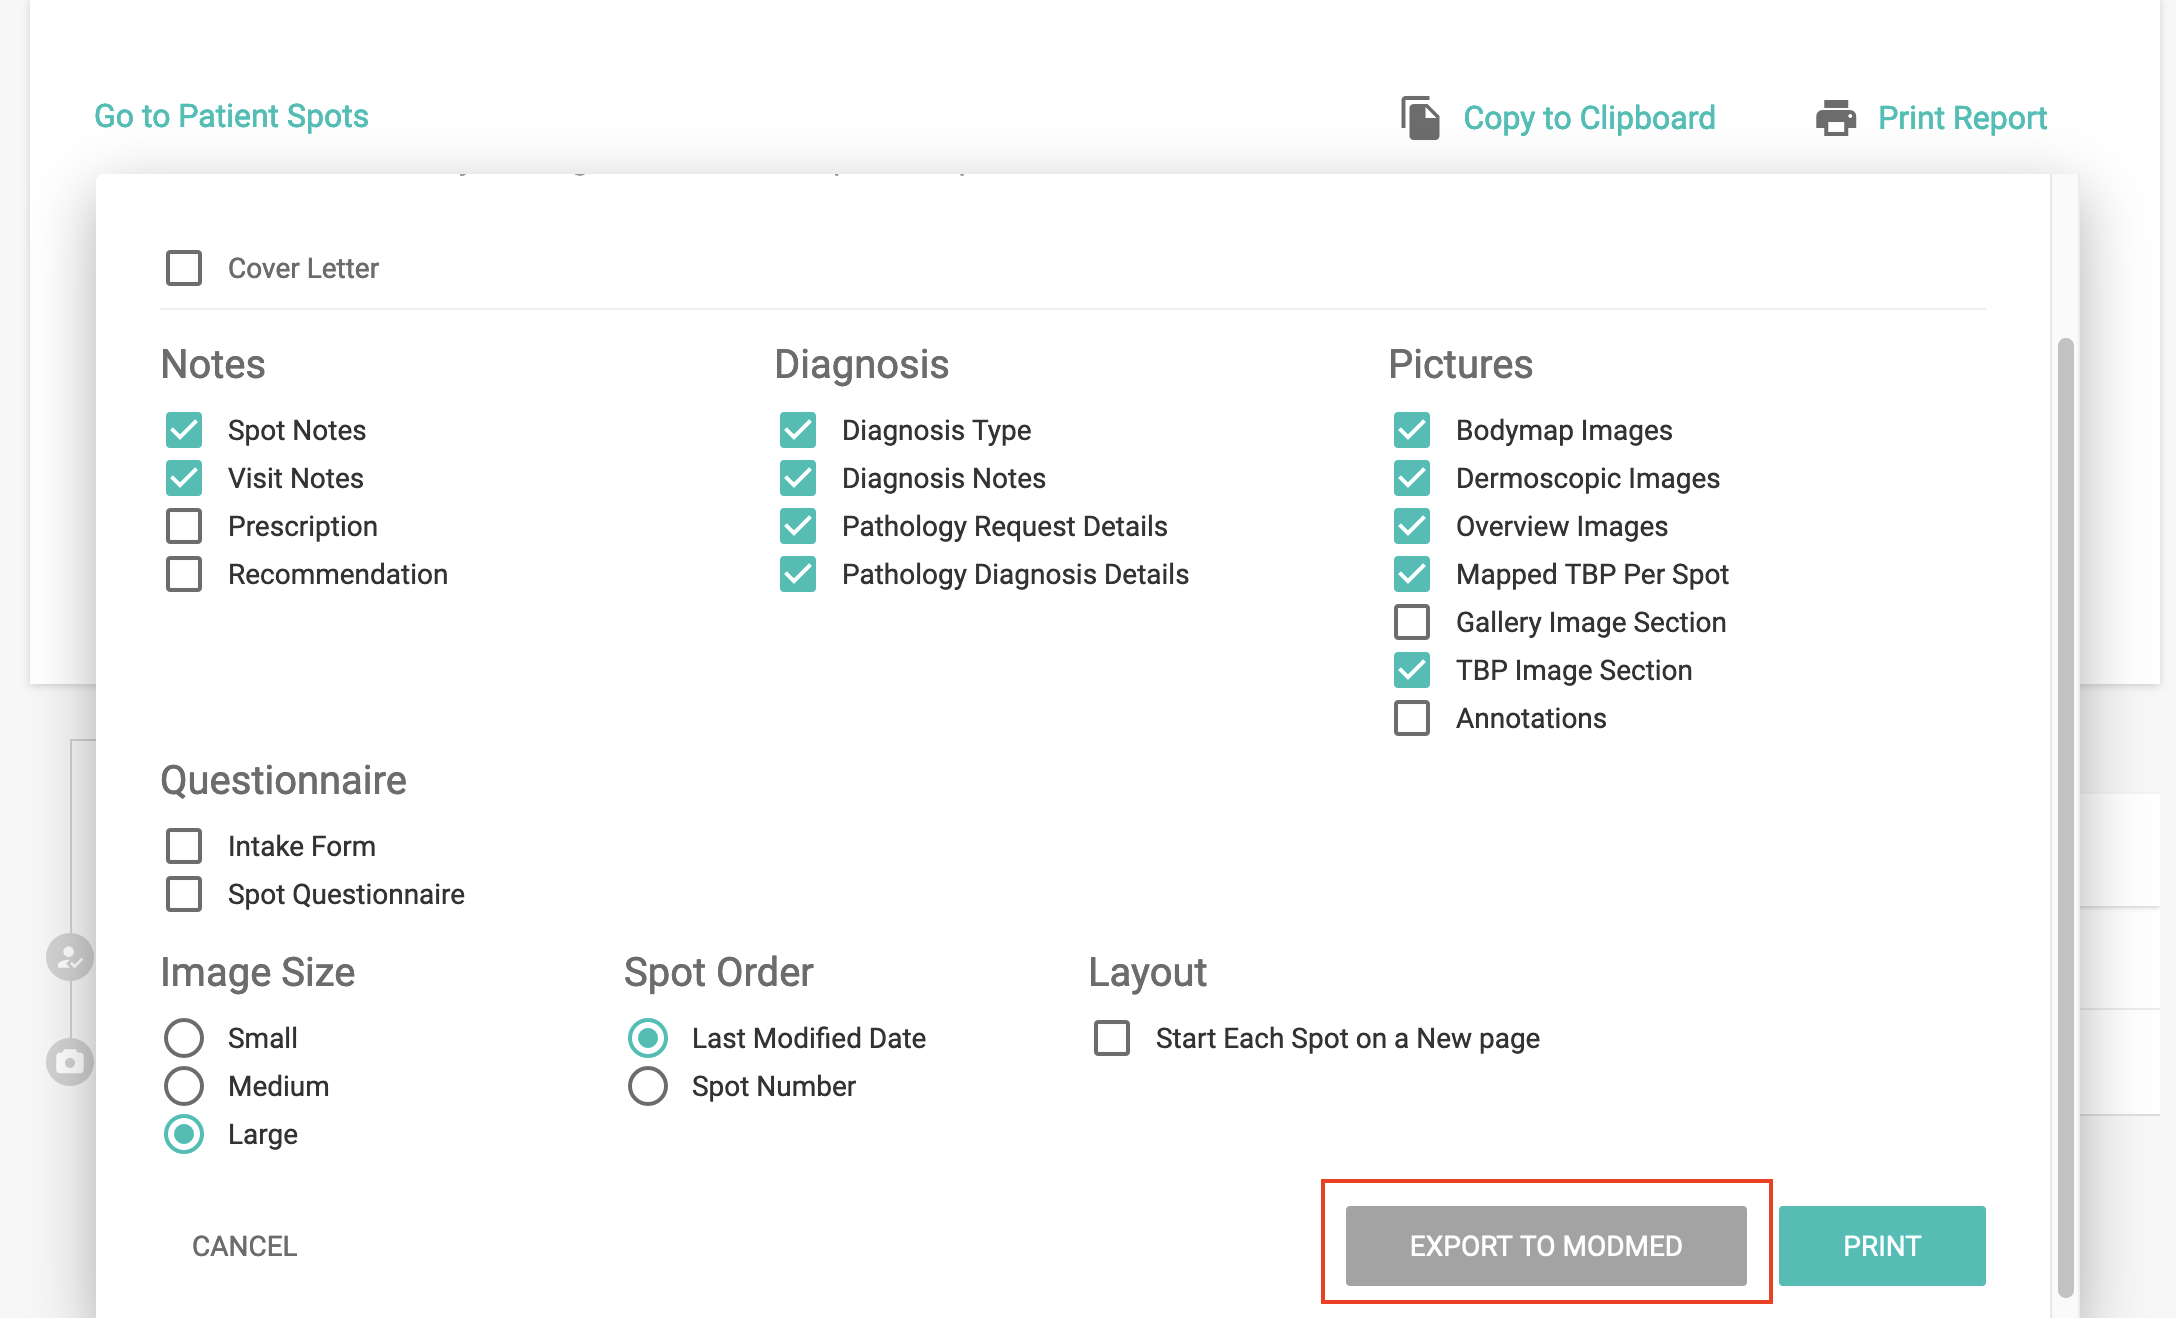
Task: Click the Print Report link
Action: click(1961, 118)
